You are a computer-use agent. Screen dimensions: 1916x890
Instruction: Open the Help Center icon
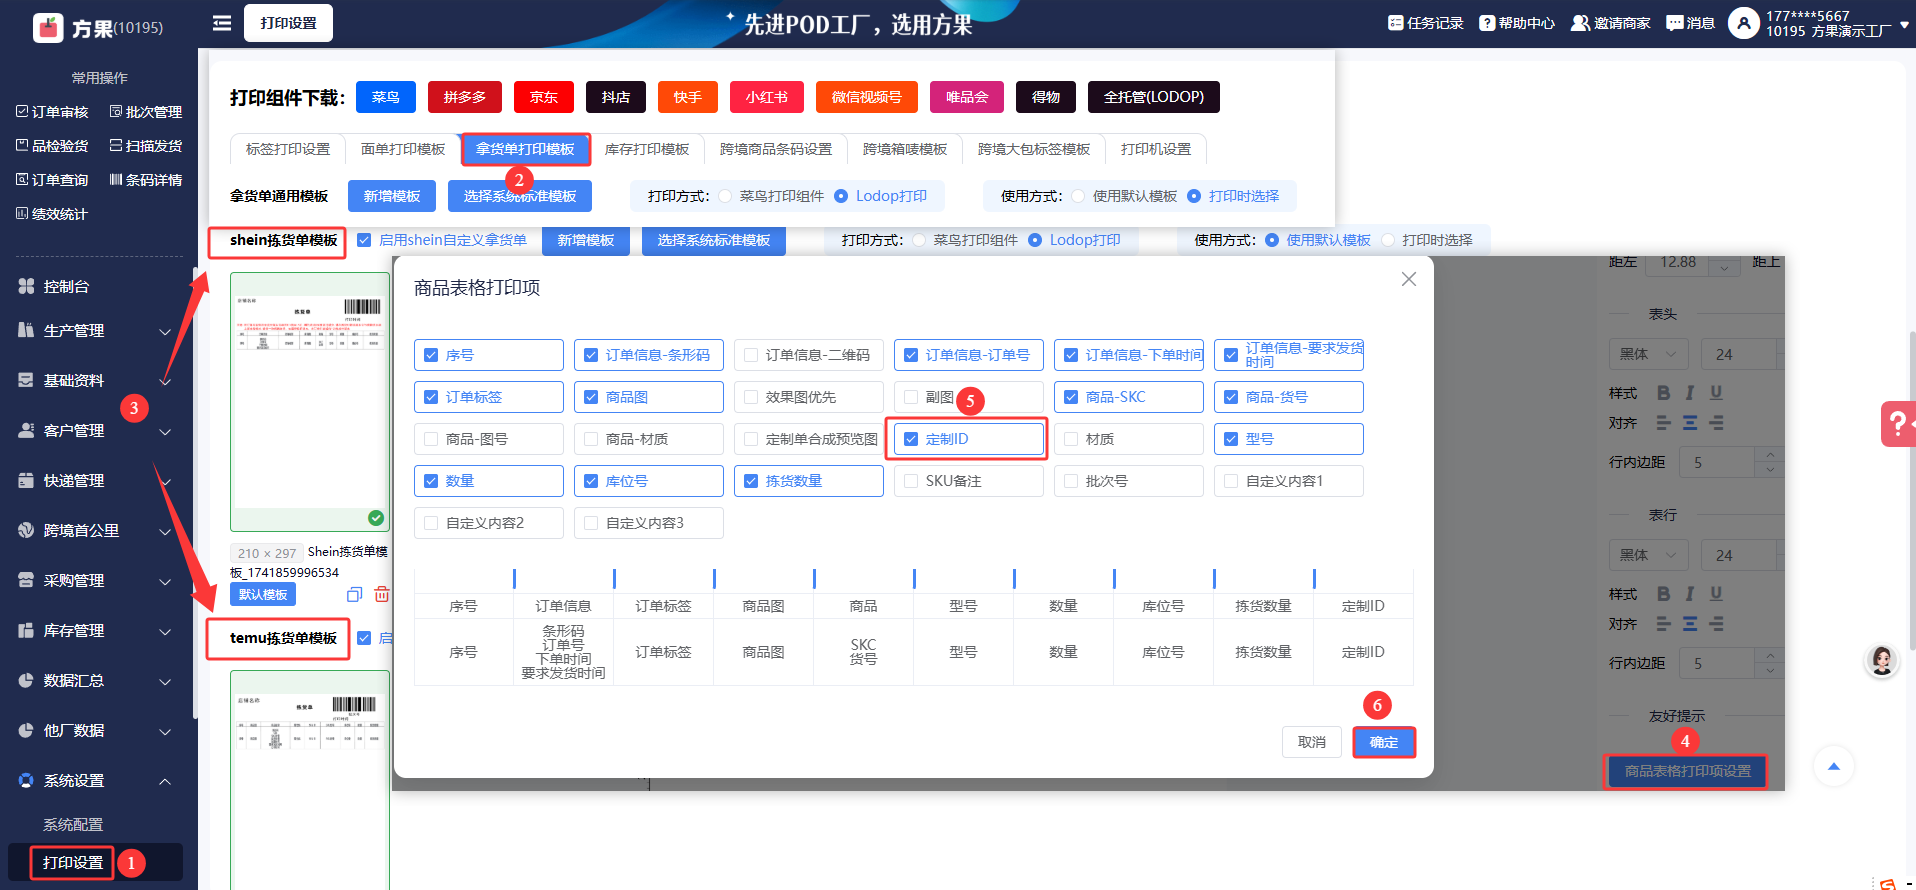[x=1487, y=23]
